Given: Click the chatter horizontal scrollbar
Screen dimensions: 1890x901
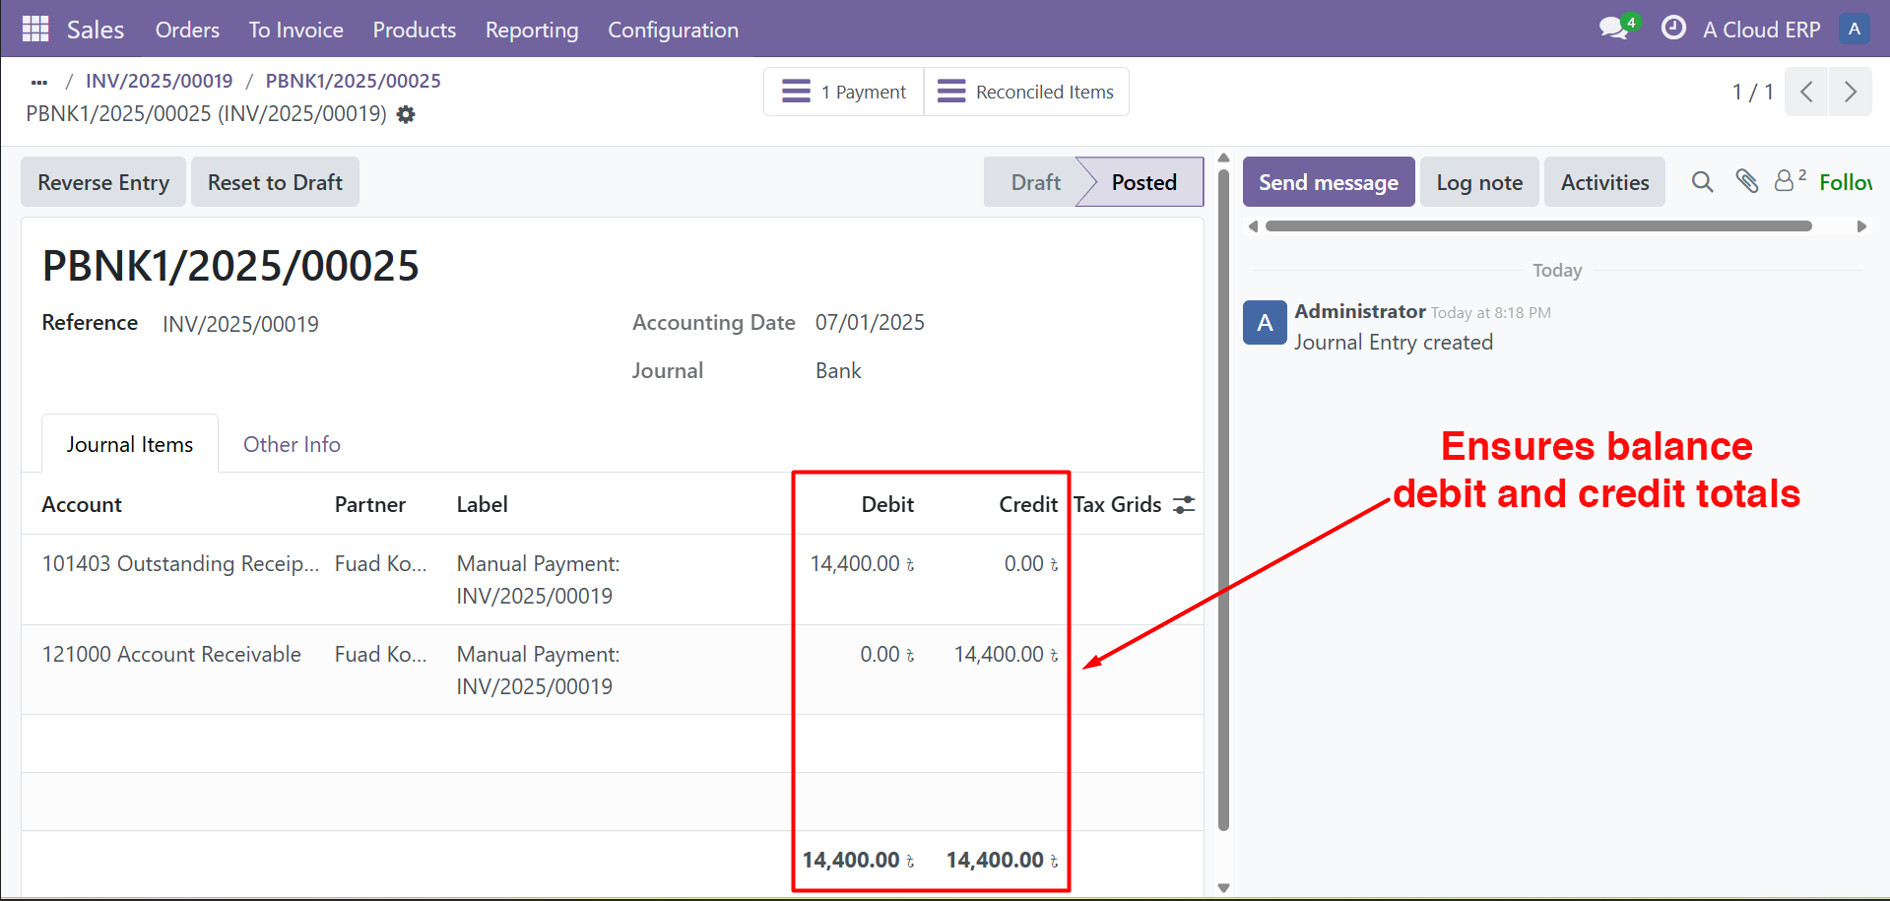Looking at the screenshot, I should [1538, 226].
